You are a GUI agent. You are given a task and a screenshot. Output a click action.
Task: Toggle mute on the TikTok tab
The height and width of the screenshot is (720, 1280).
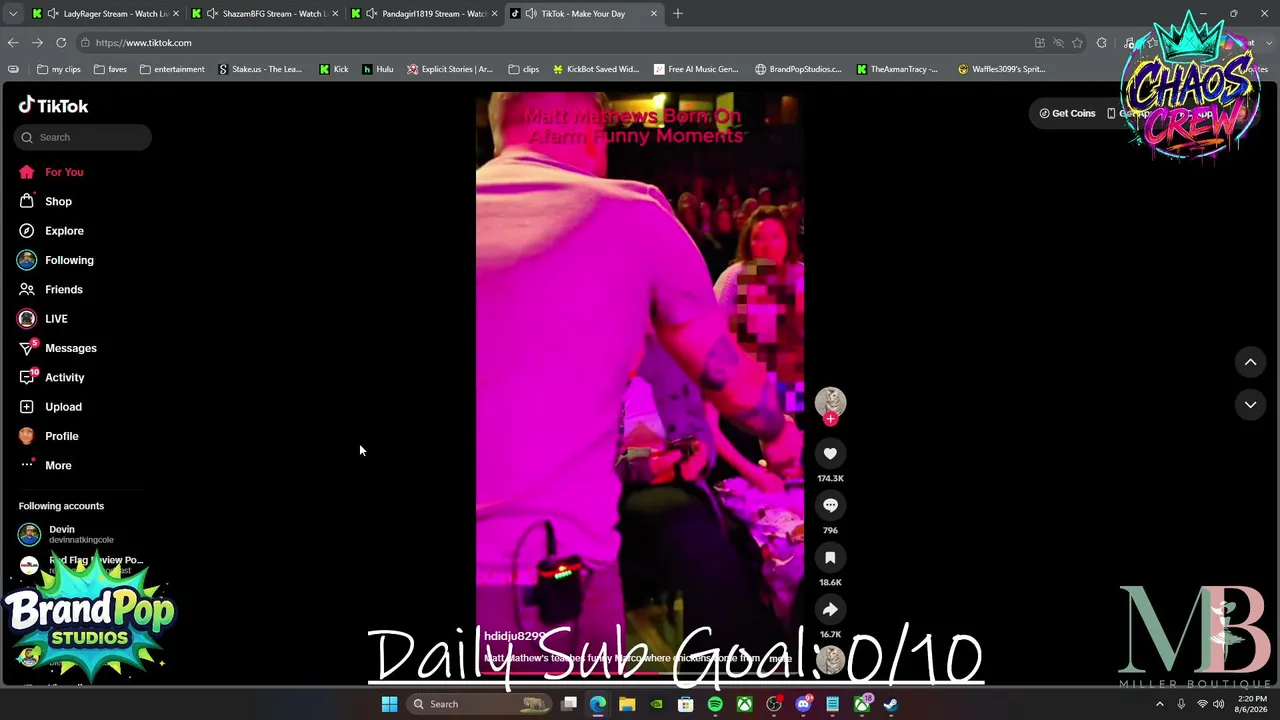pos(531,14)
